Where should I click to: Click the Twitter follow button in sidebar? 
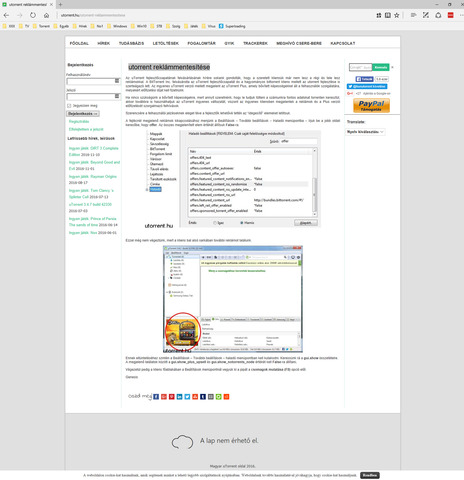tap(367, 86)
